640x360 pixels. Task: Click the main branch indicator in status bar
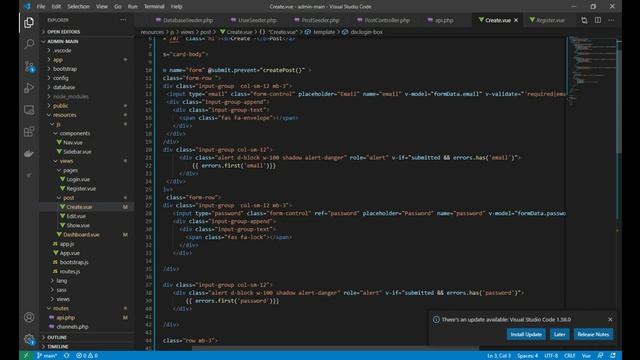(47, 356)
